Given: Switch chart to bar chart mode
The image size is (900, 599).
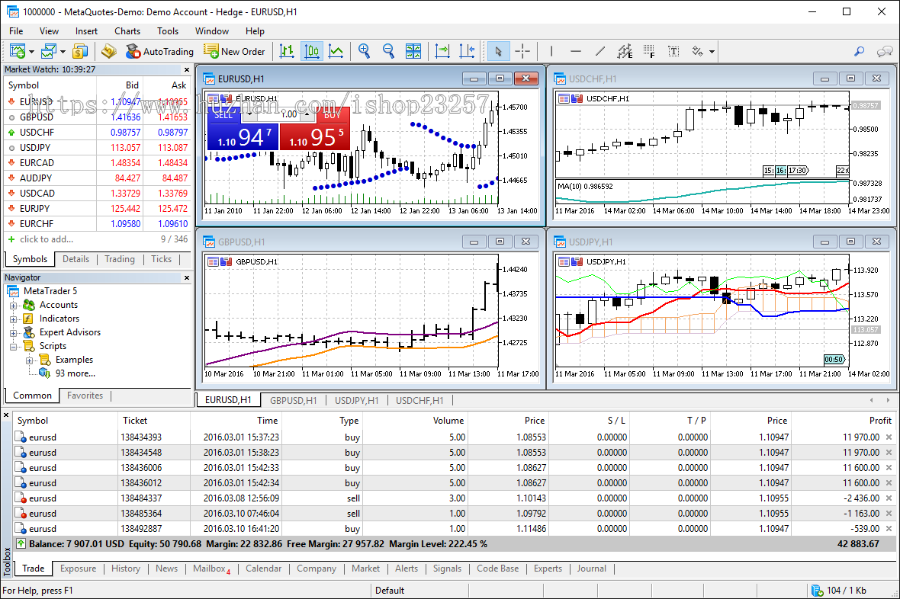Looking at the screenshot, I should (x=286, y=52).
